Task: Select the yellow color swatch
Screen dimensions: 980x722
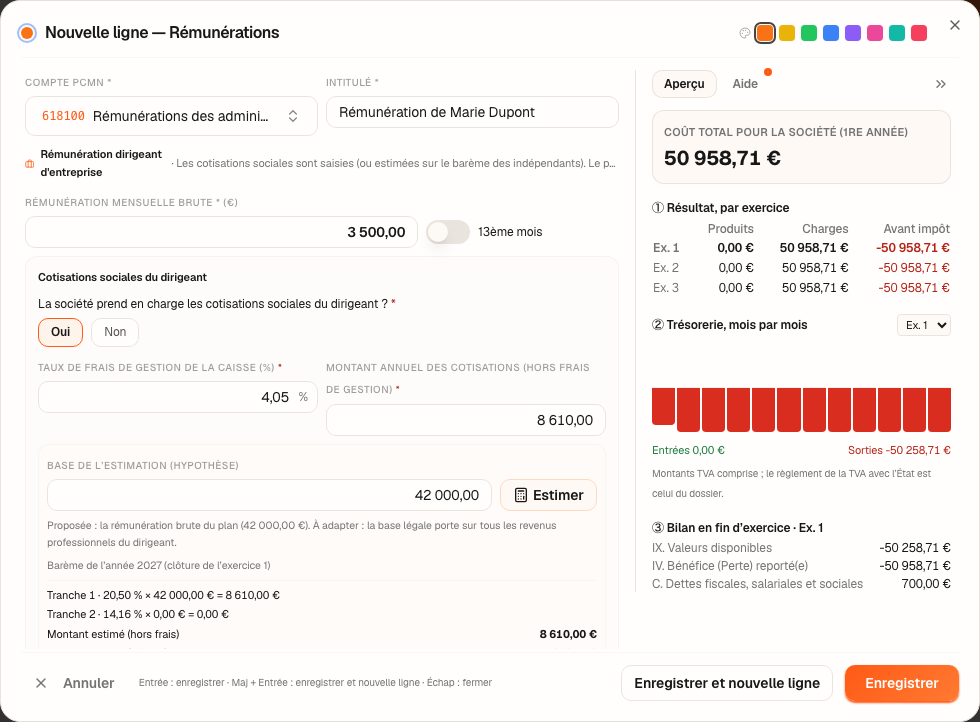Action: click(x=787, y=33)
